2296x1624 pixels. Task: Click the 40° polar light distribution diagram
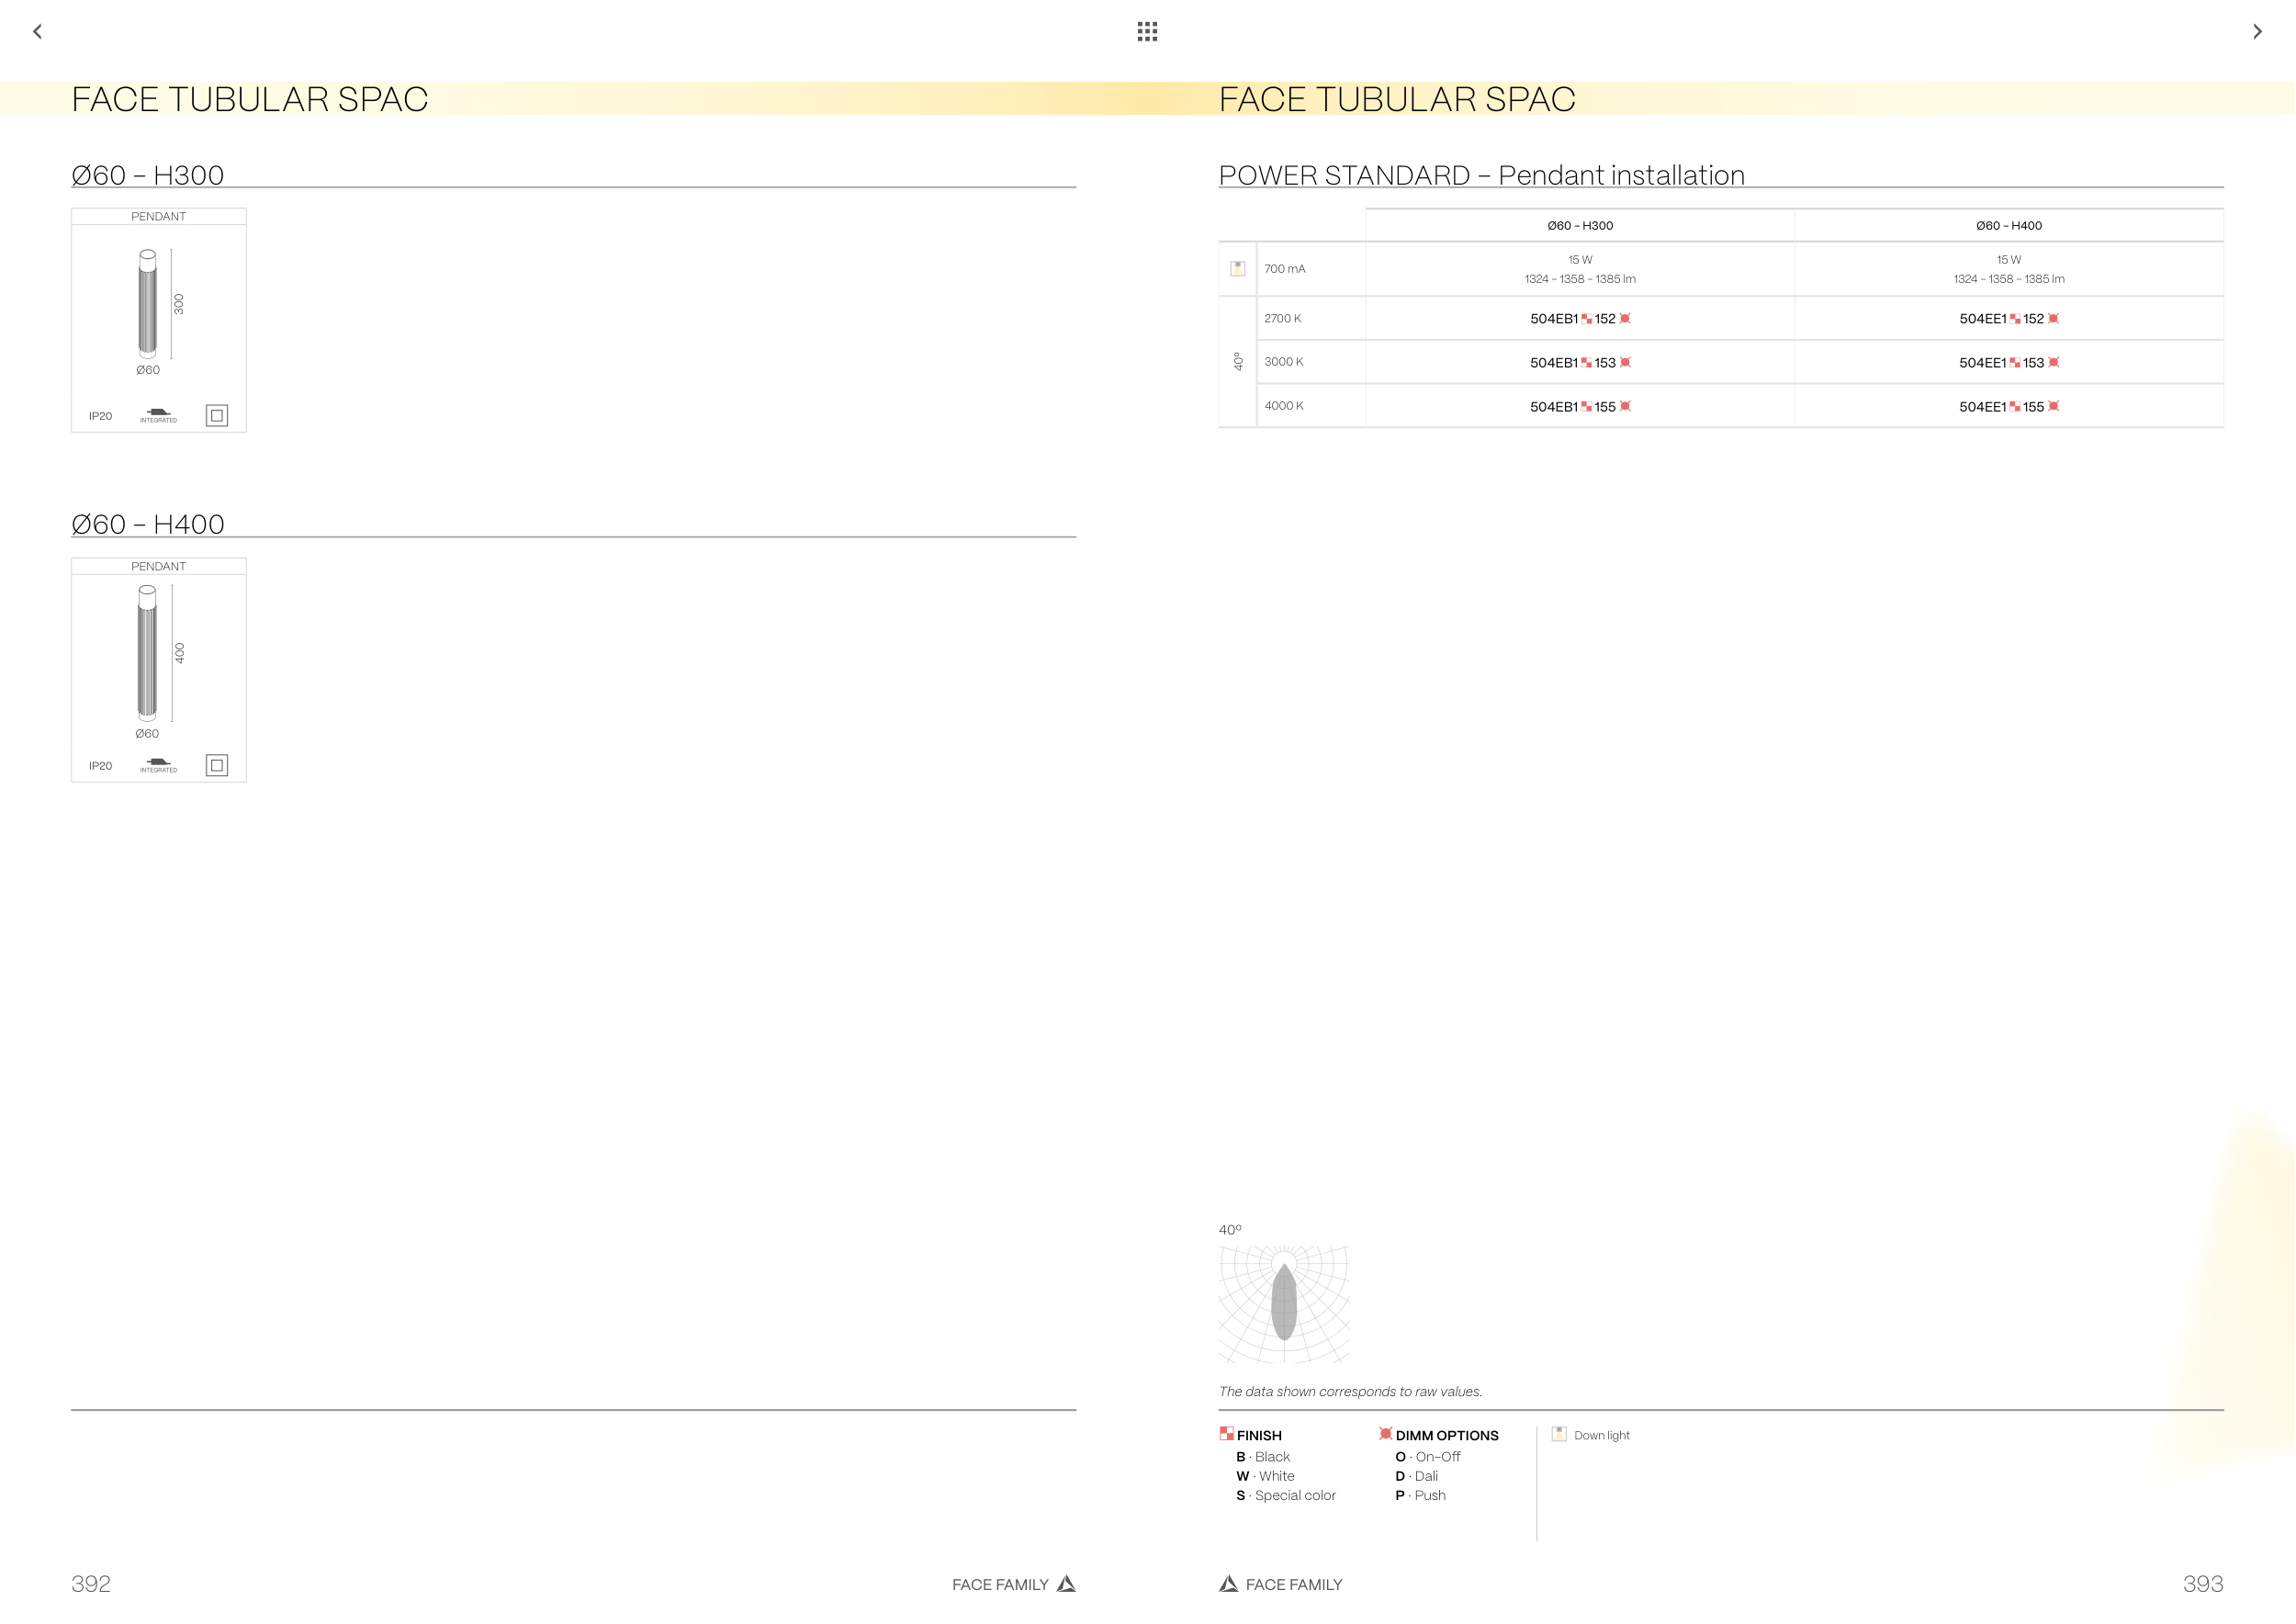click(1284, 1303)
